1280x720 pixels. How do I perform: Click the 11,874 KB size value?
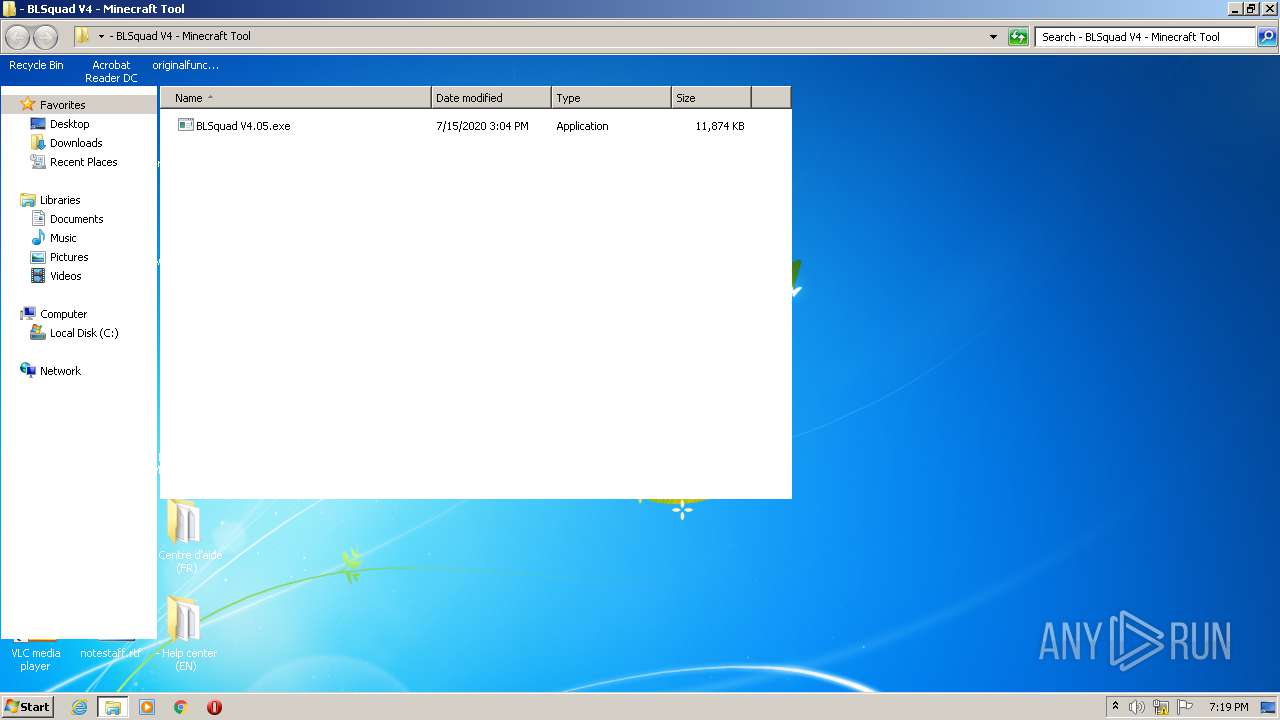tap(720, 126)
